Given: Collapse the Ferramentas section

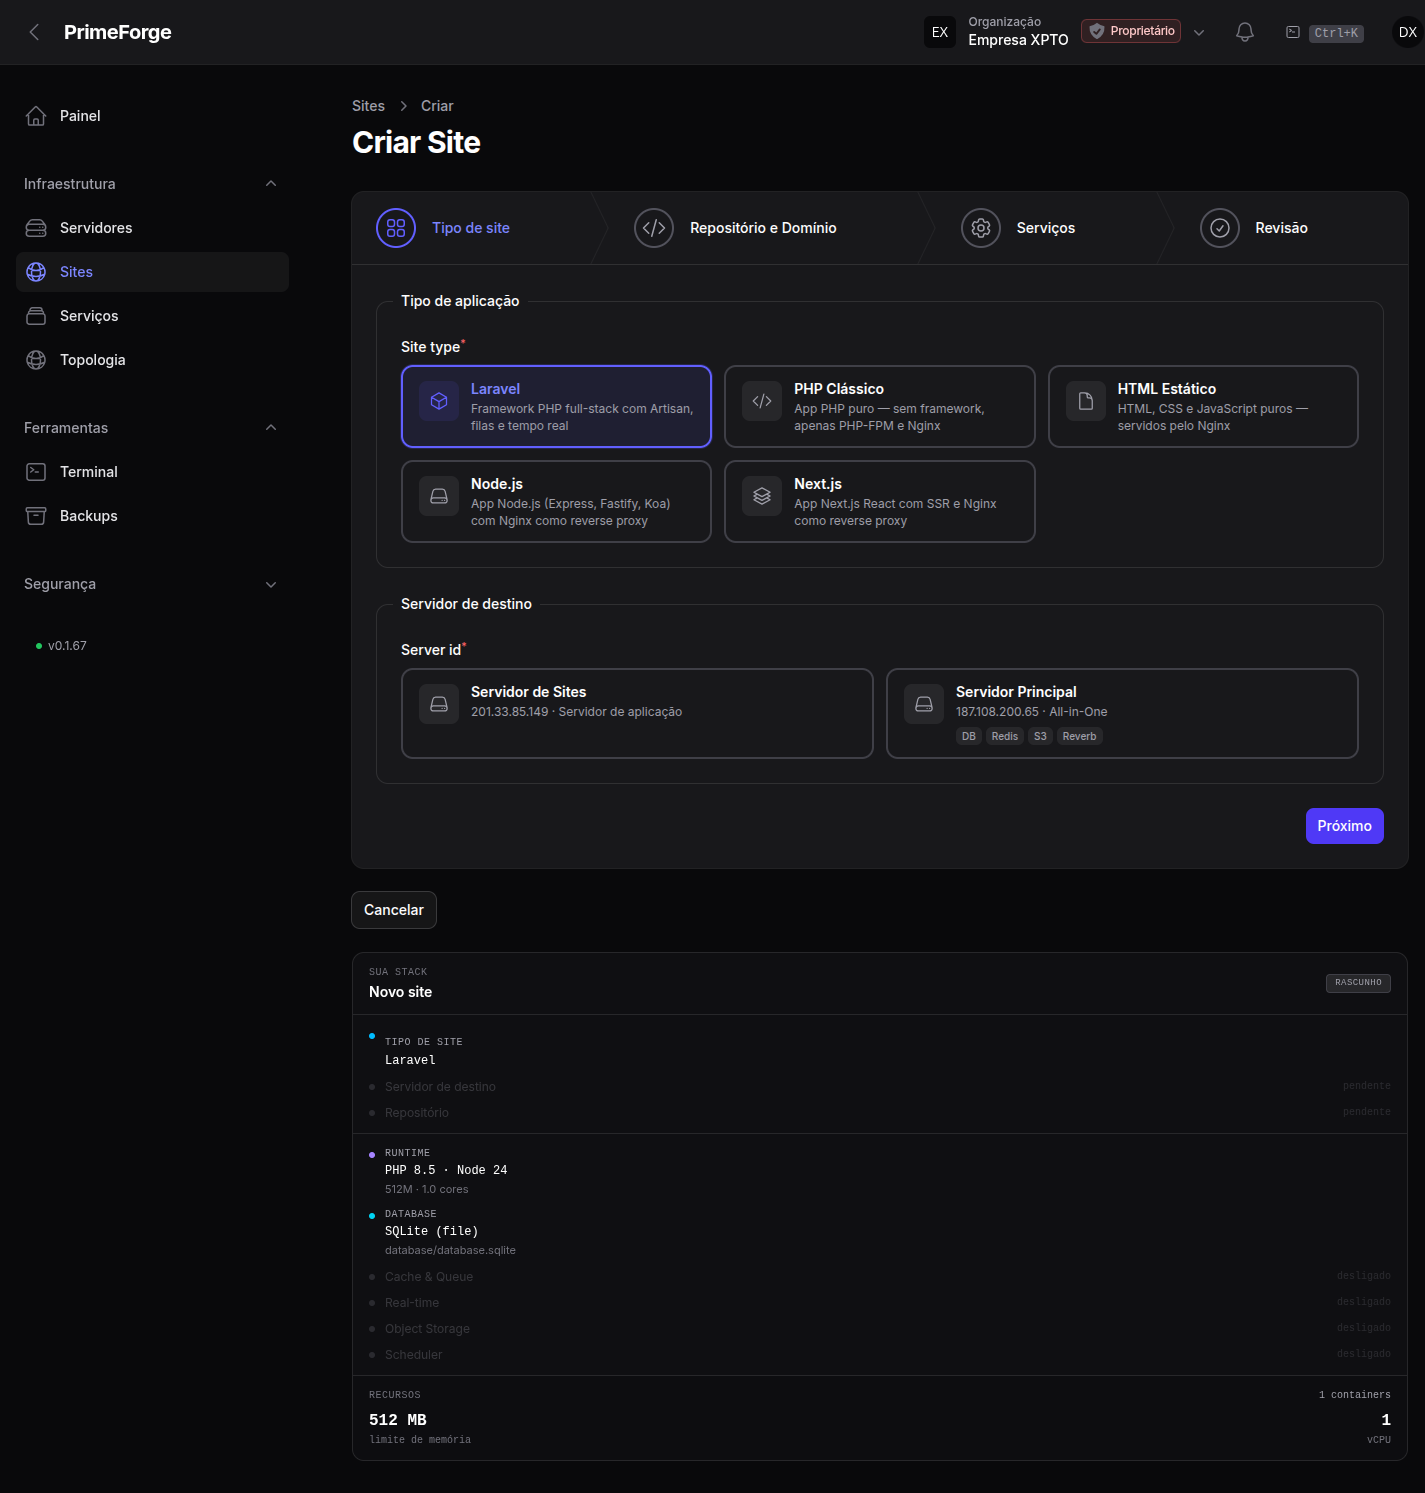Looking at the screenshot, I should click(x=271, y=428).
